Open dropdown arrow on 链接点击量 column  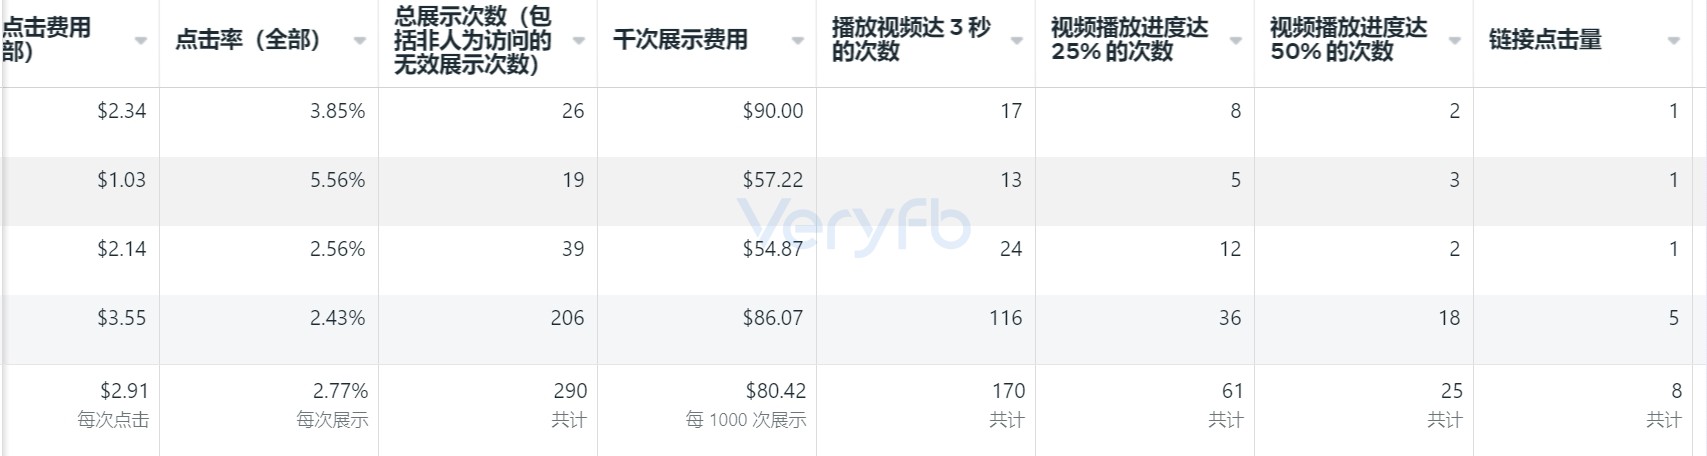tap(1673, 41)
